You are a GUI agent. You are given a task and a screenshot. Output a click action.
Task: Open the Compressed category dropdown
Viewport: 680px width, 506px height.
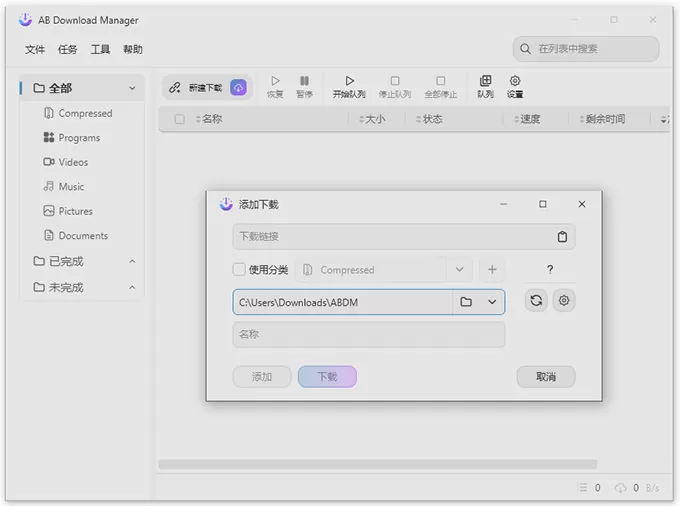click(459, 270)
